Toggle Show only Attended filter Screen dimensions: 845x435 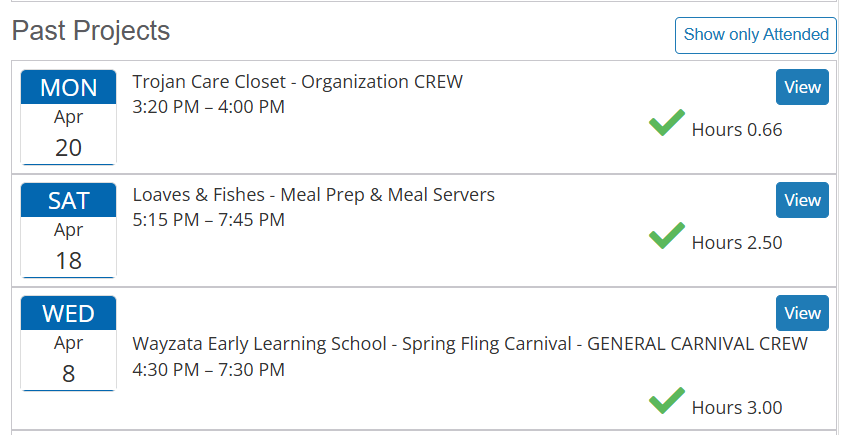pos(755,35)
